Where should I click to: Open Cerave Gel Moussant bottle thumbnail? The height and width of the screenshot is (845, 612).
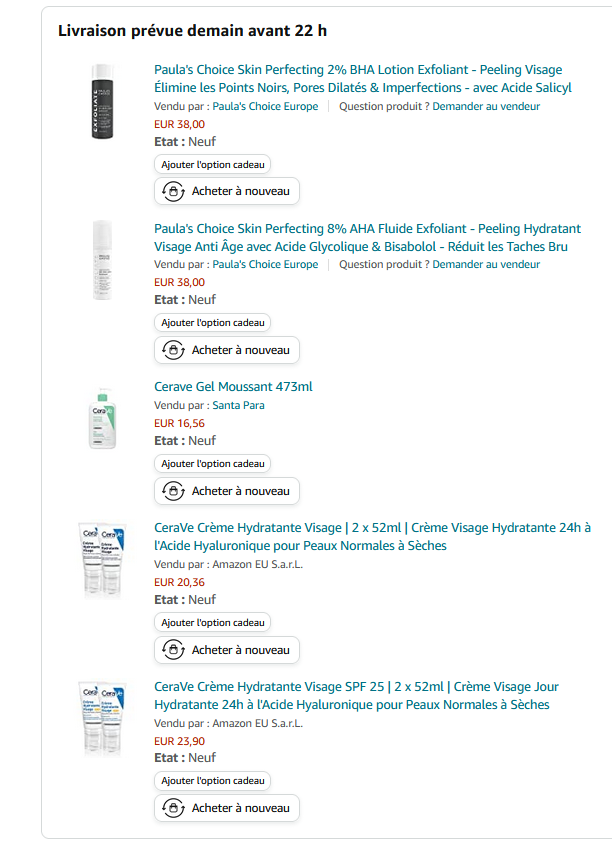pos(102,418)
